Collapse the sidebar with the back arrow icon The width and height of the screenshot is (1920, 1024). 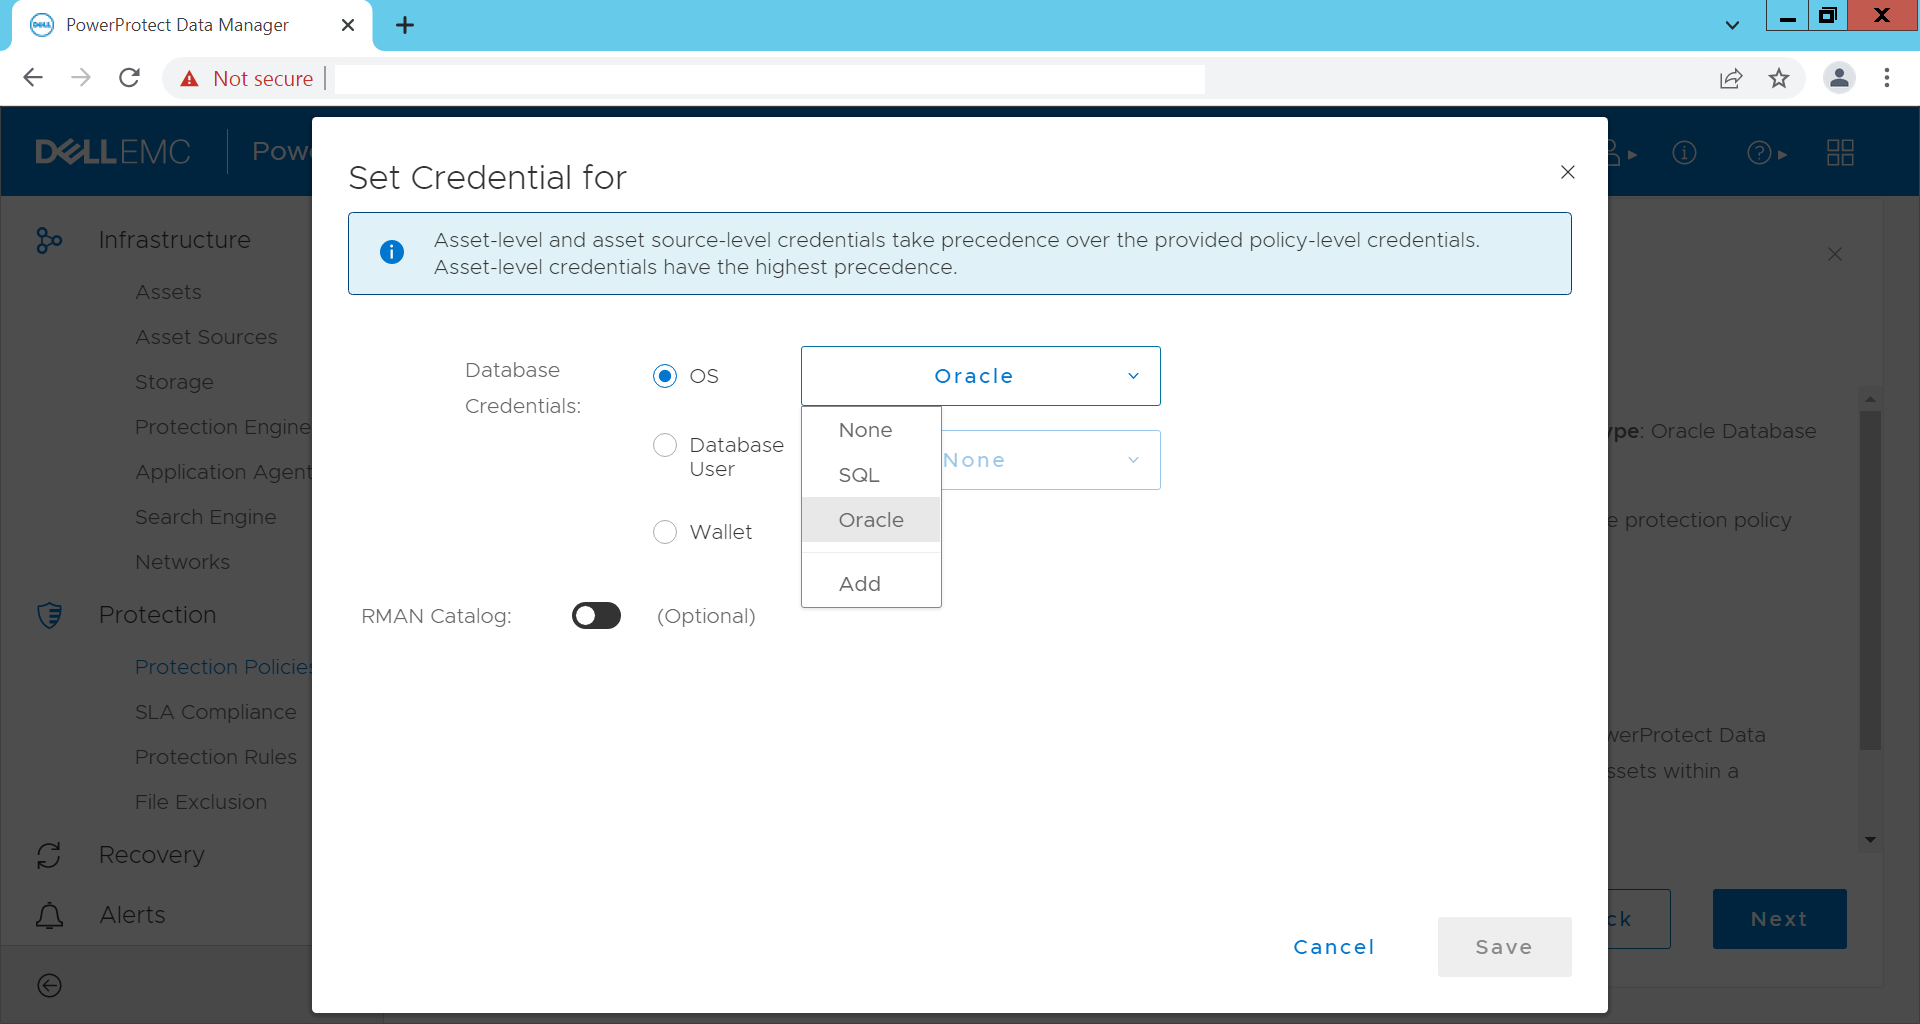click(x=49, y=986)
